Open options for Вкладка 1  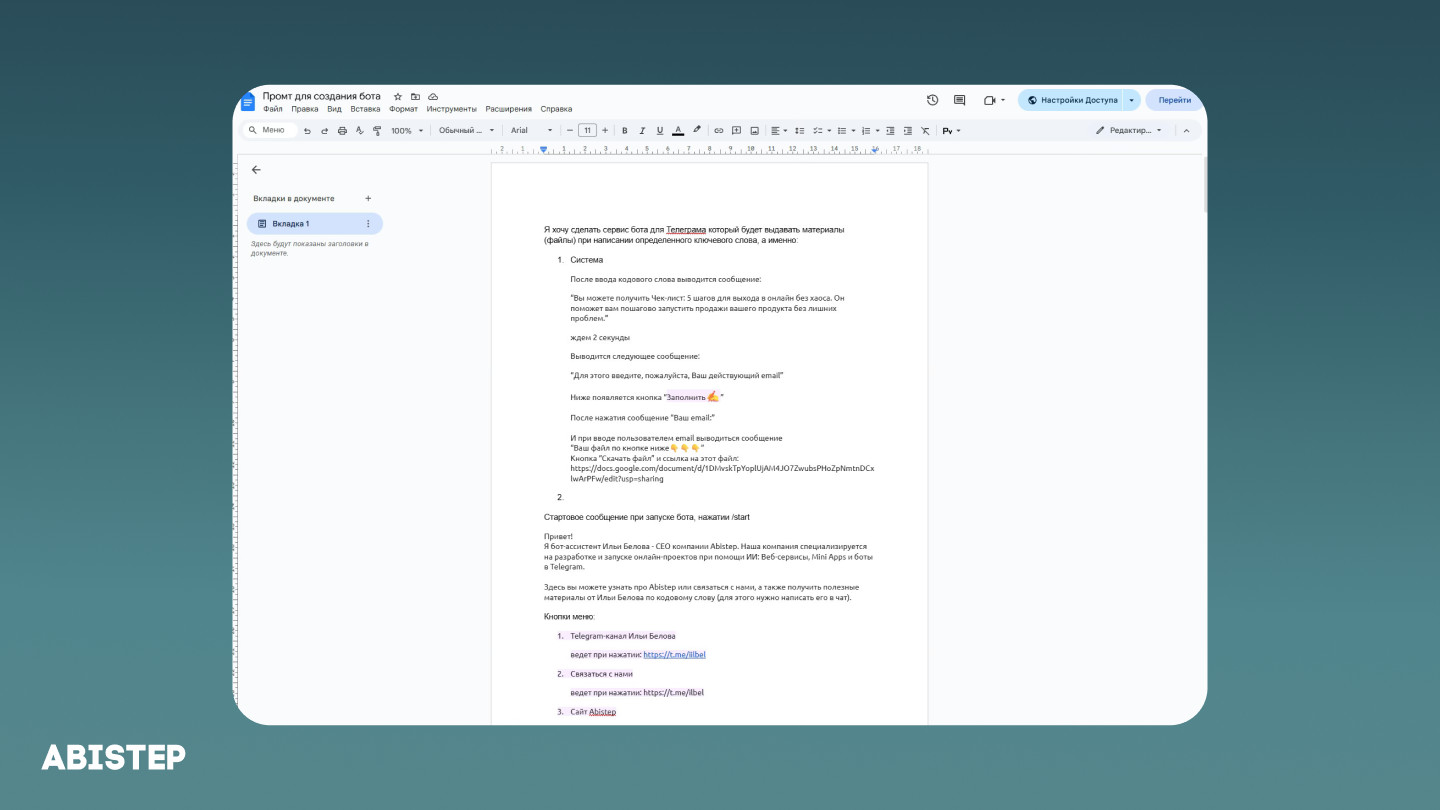pos(368,224)
